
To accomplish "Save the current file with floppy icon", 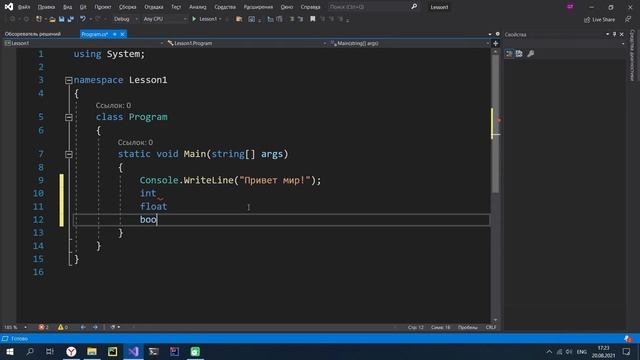I will [61, 19].
